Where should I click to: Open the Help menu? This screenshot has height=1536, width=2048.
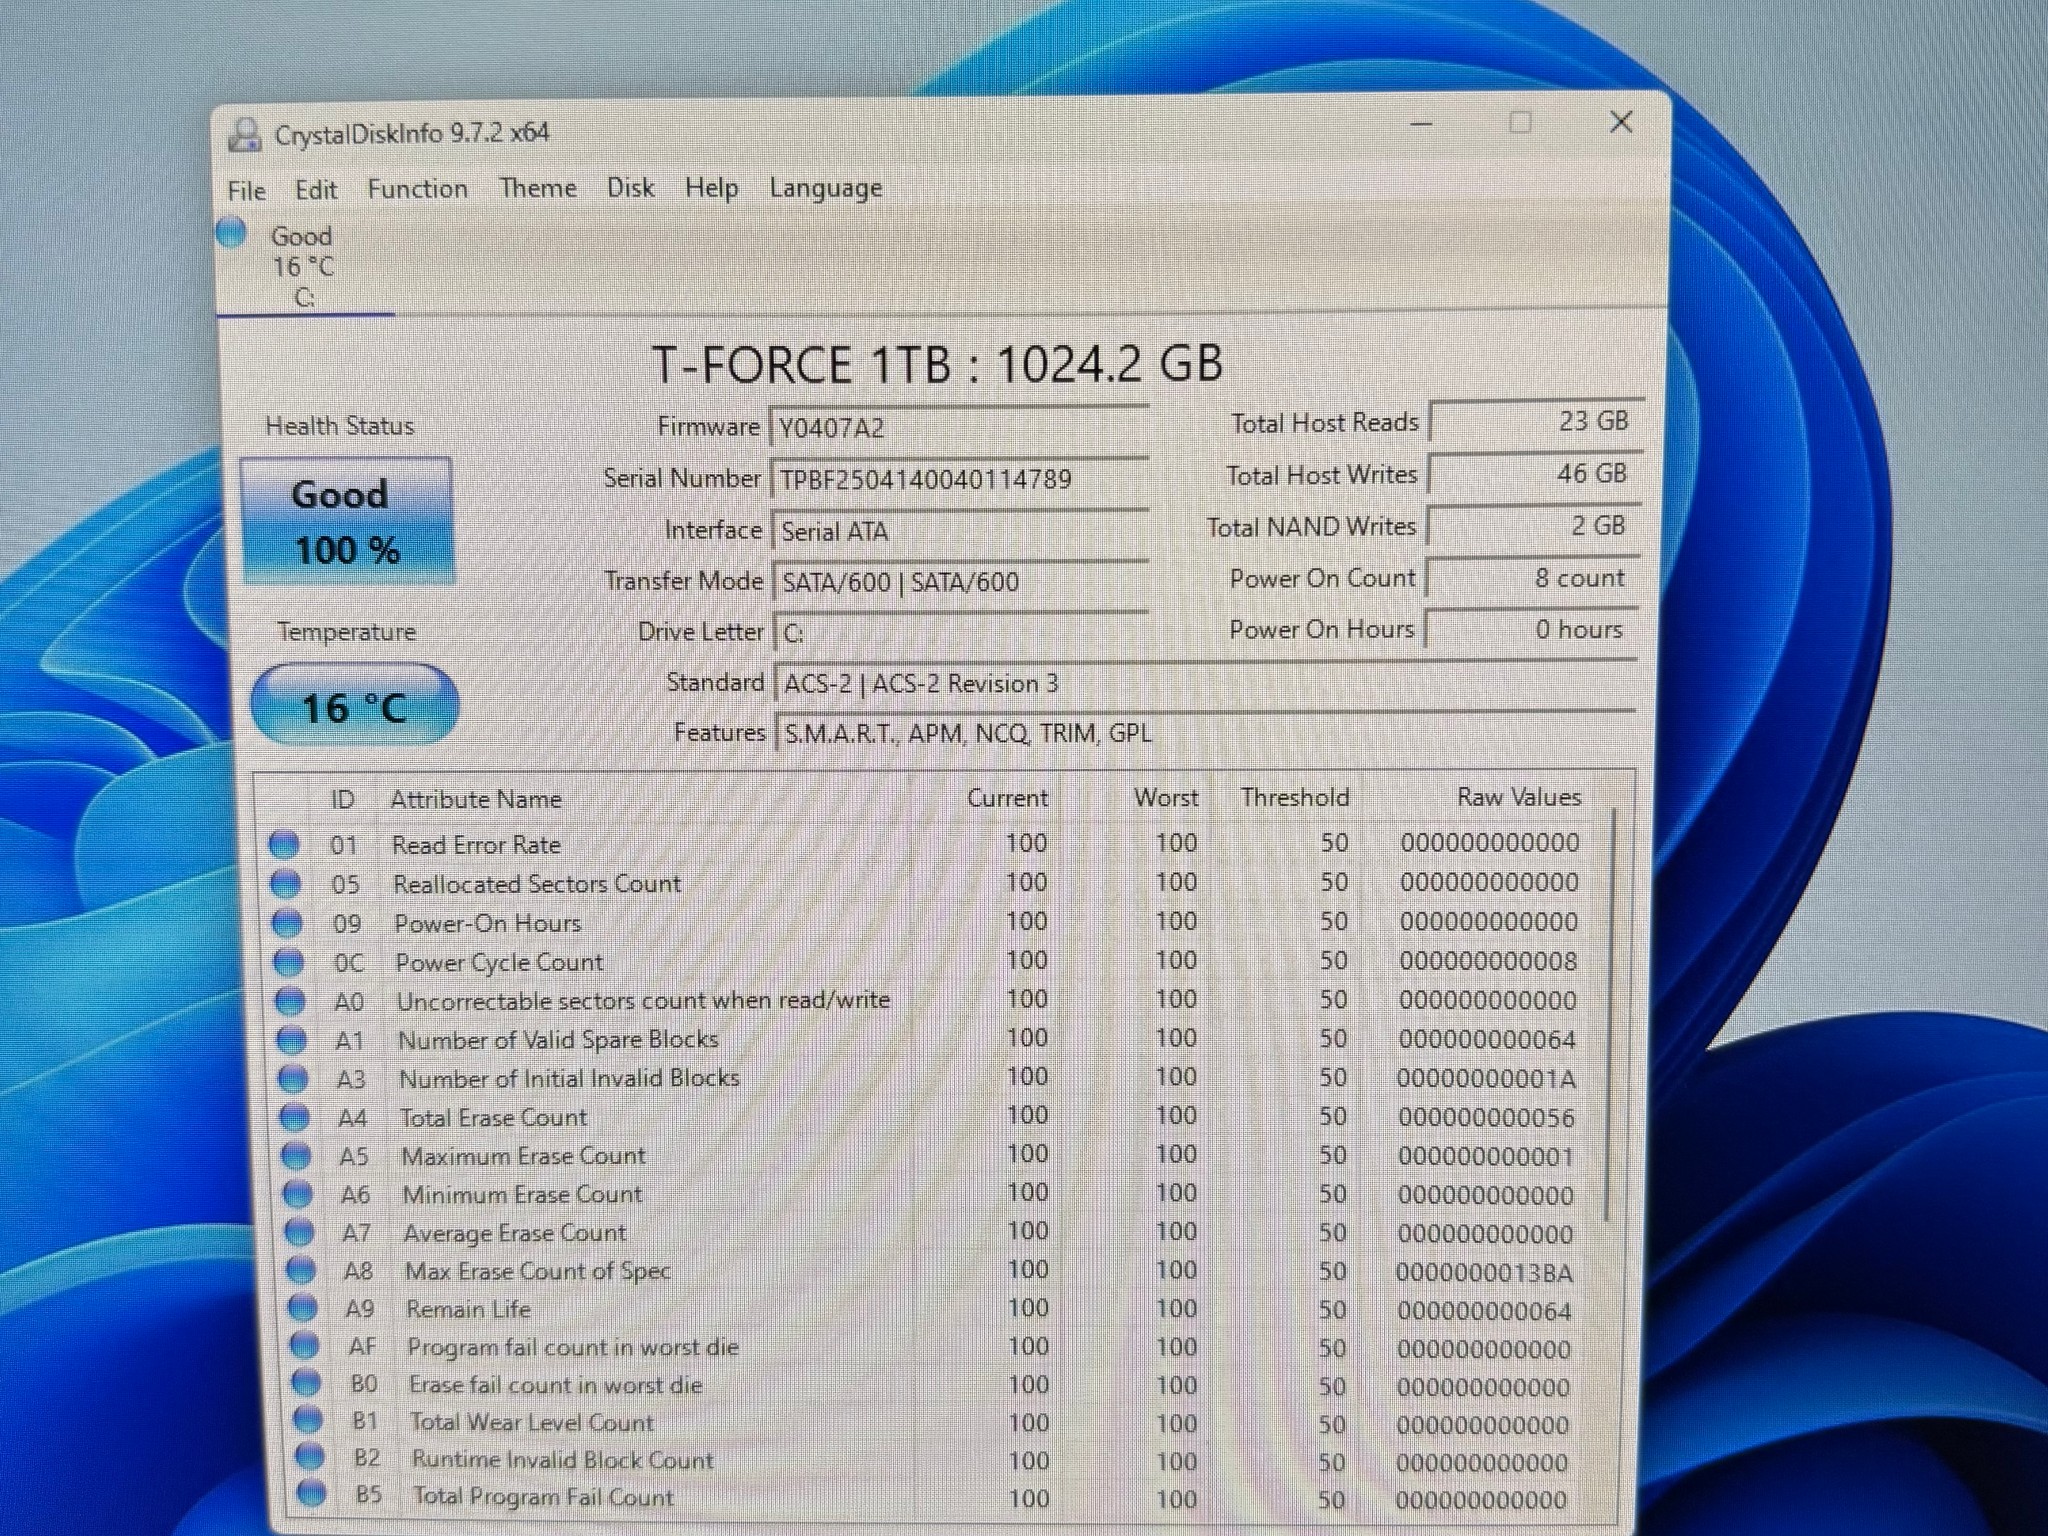[711, 188]
